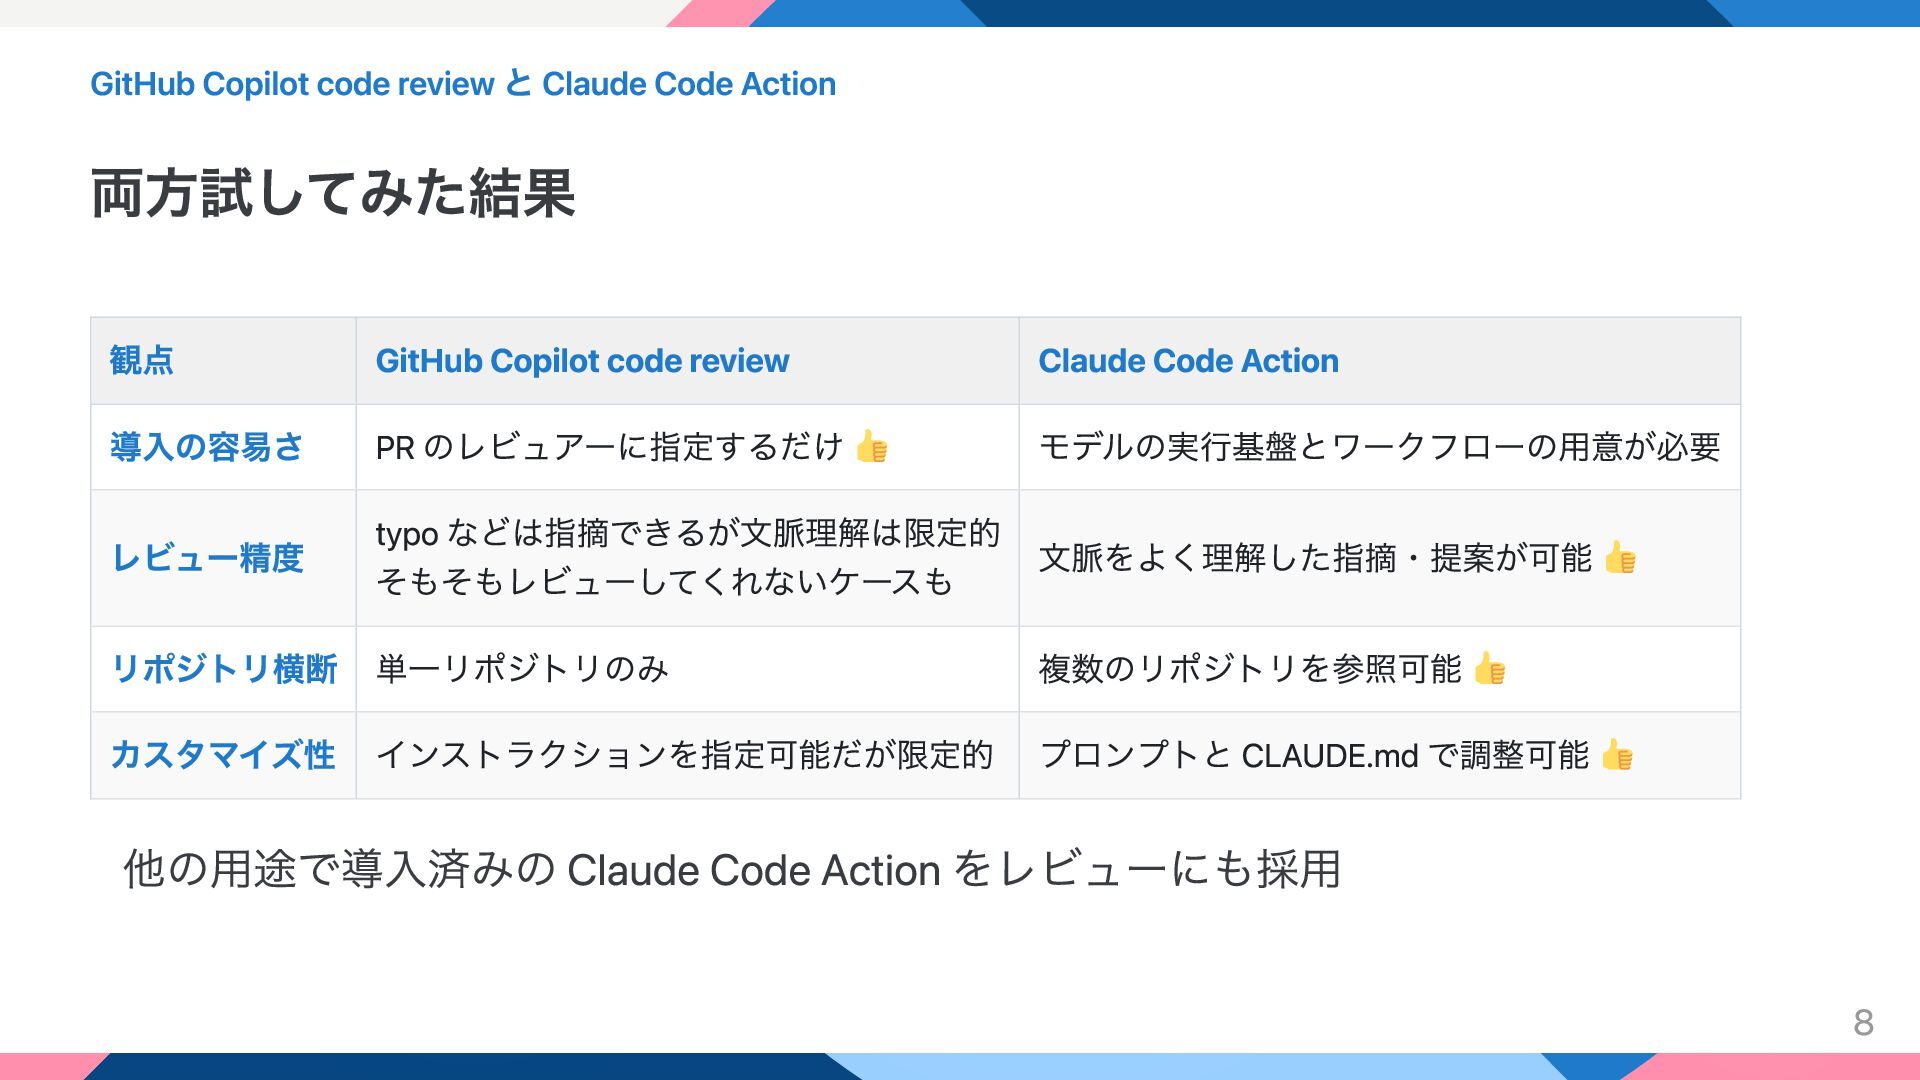This screenshot has width=1920, height=1080.
Task: Select the 観点 column header
Action: [141, 360]
